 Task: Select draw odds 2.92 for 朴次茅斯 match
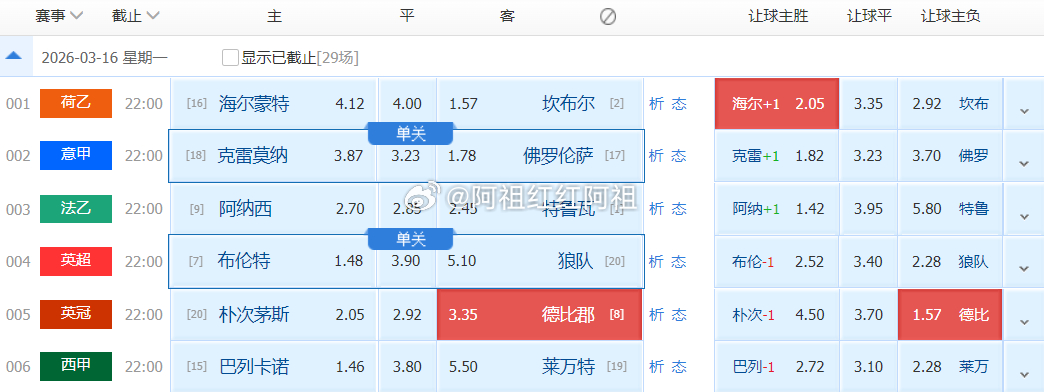(407, 315)
